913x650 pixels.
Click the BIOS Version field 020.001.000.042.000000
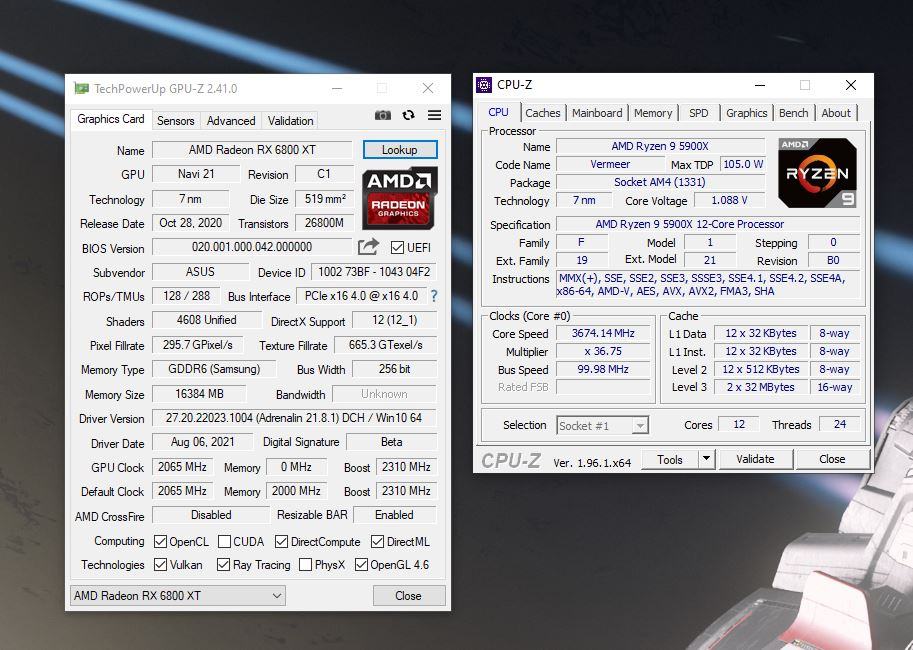[x=252, y=247]
